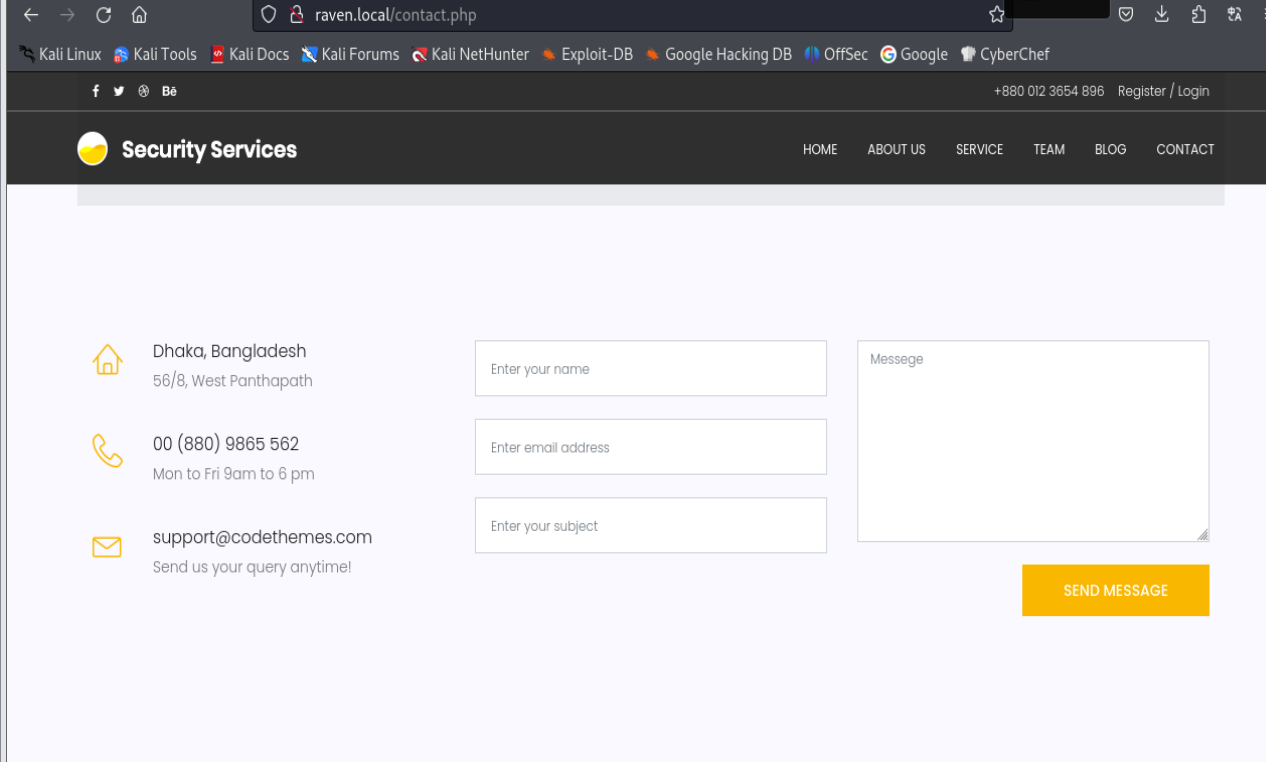
Task: Bookmark this page with the star icon
Action: pos(996,15)
